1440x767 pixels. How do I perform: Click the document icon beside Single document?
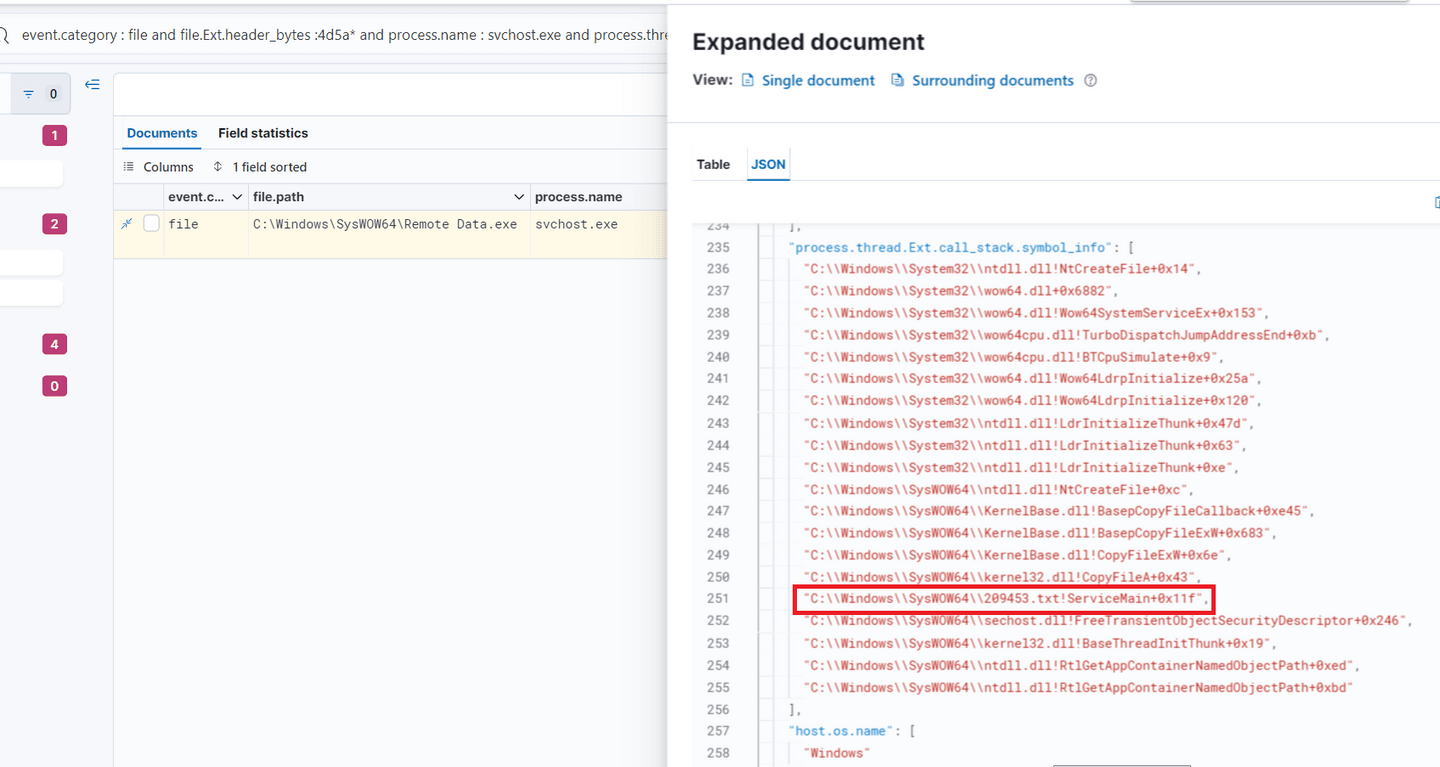748,80
